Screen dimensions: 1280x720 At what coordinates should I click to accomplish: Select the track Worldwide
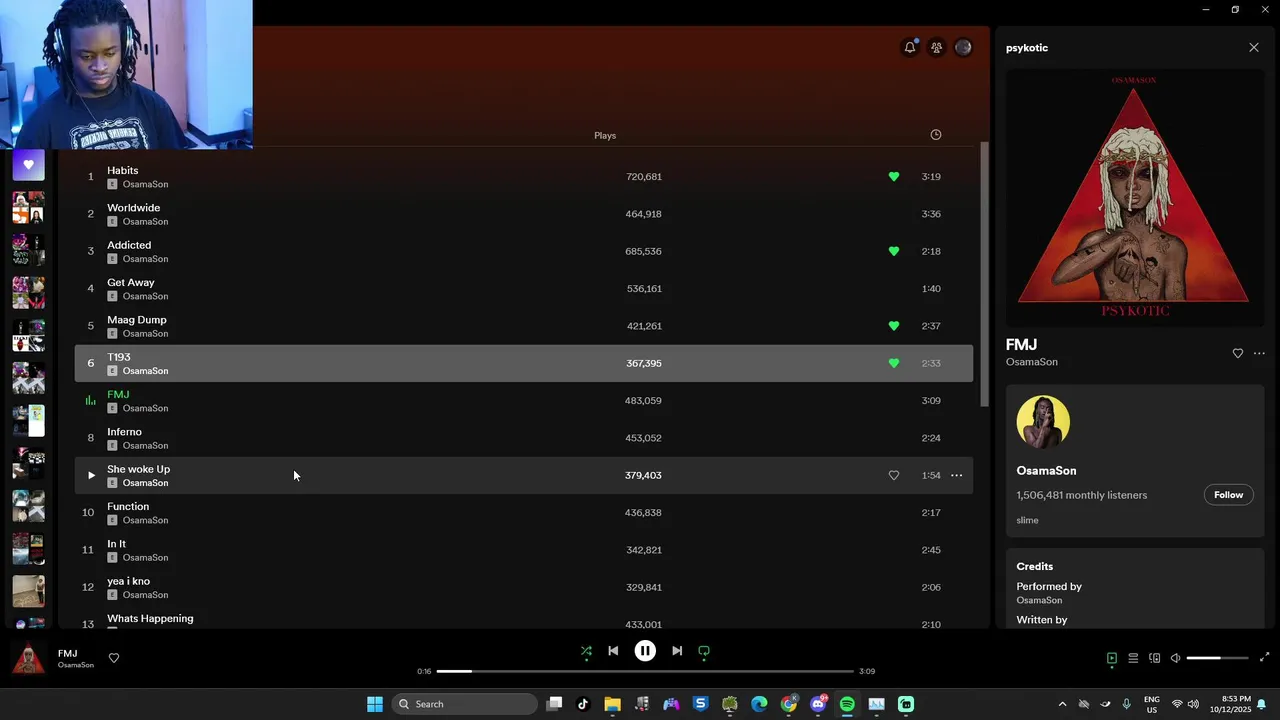tap(524, 214)
